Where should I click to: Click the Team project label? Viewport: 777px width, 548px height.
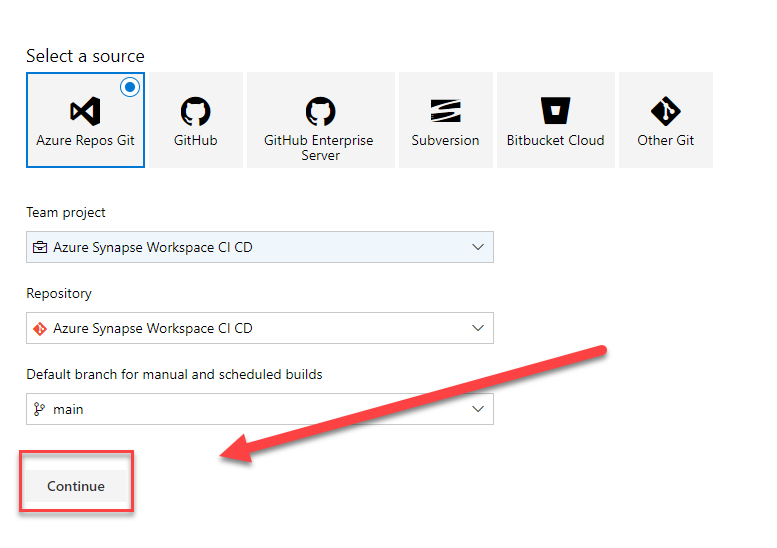[x=66, y=213]
